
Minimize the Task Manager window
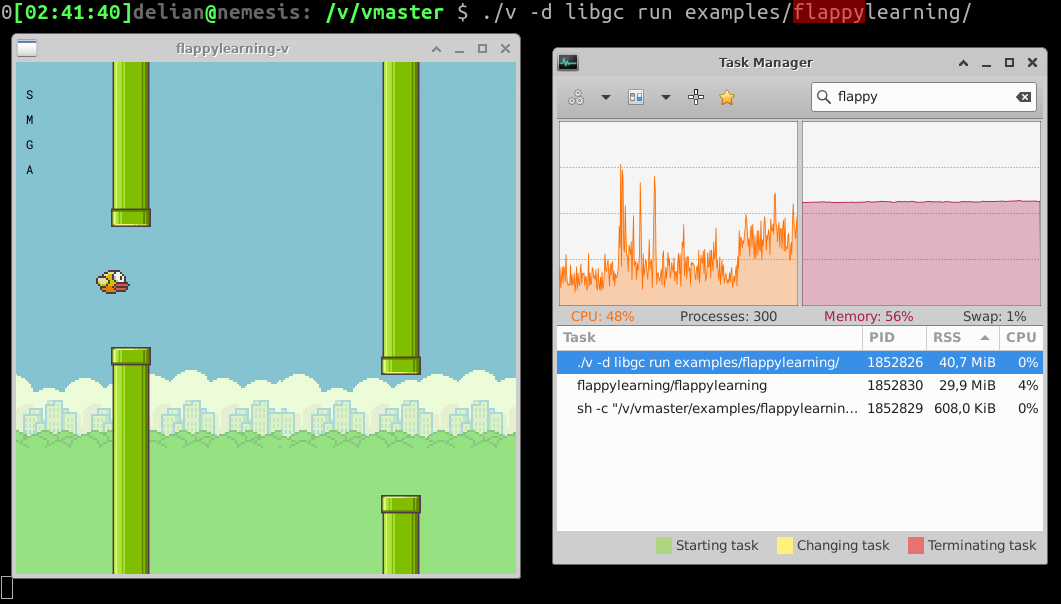[987, 63]
